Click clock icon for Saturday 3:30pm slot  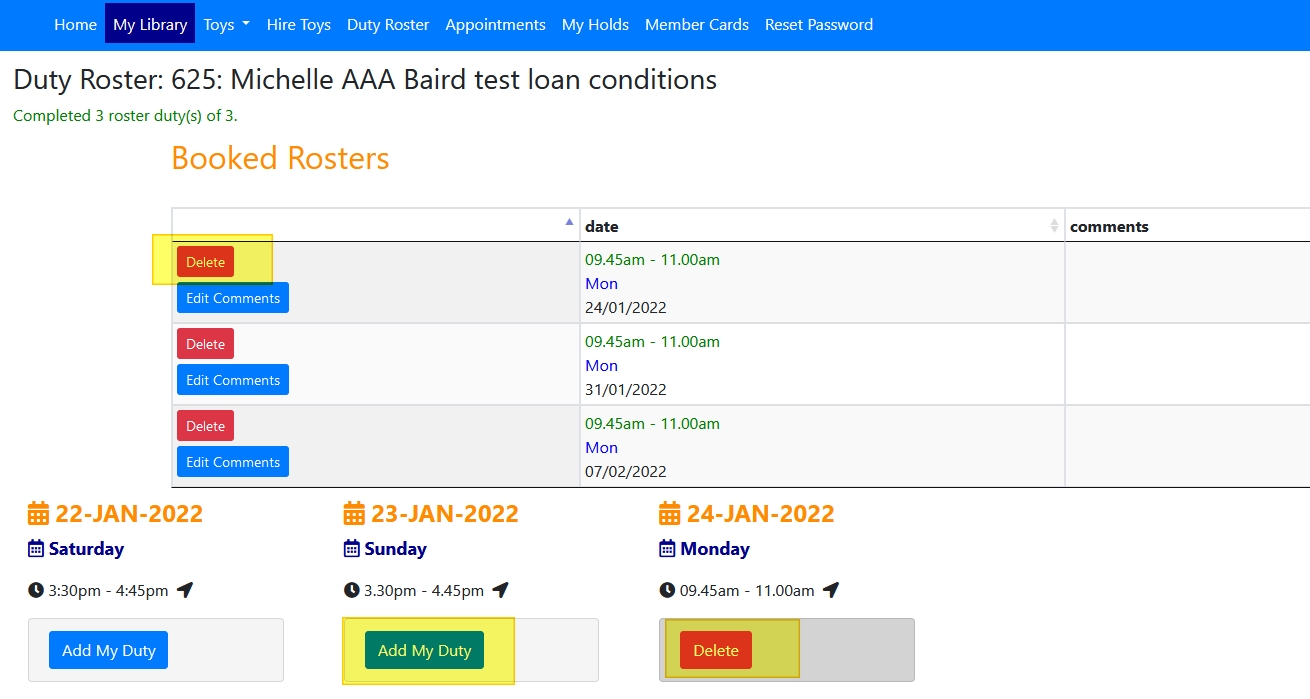[36, 590]
